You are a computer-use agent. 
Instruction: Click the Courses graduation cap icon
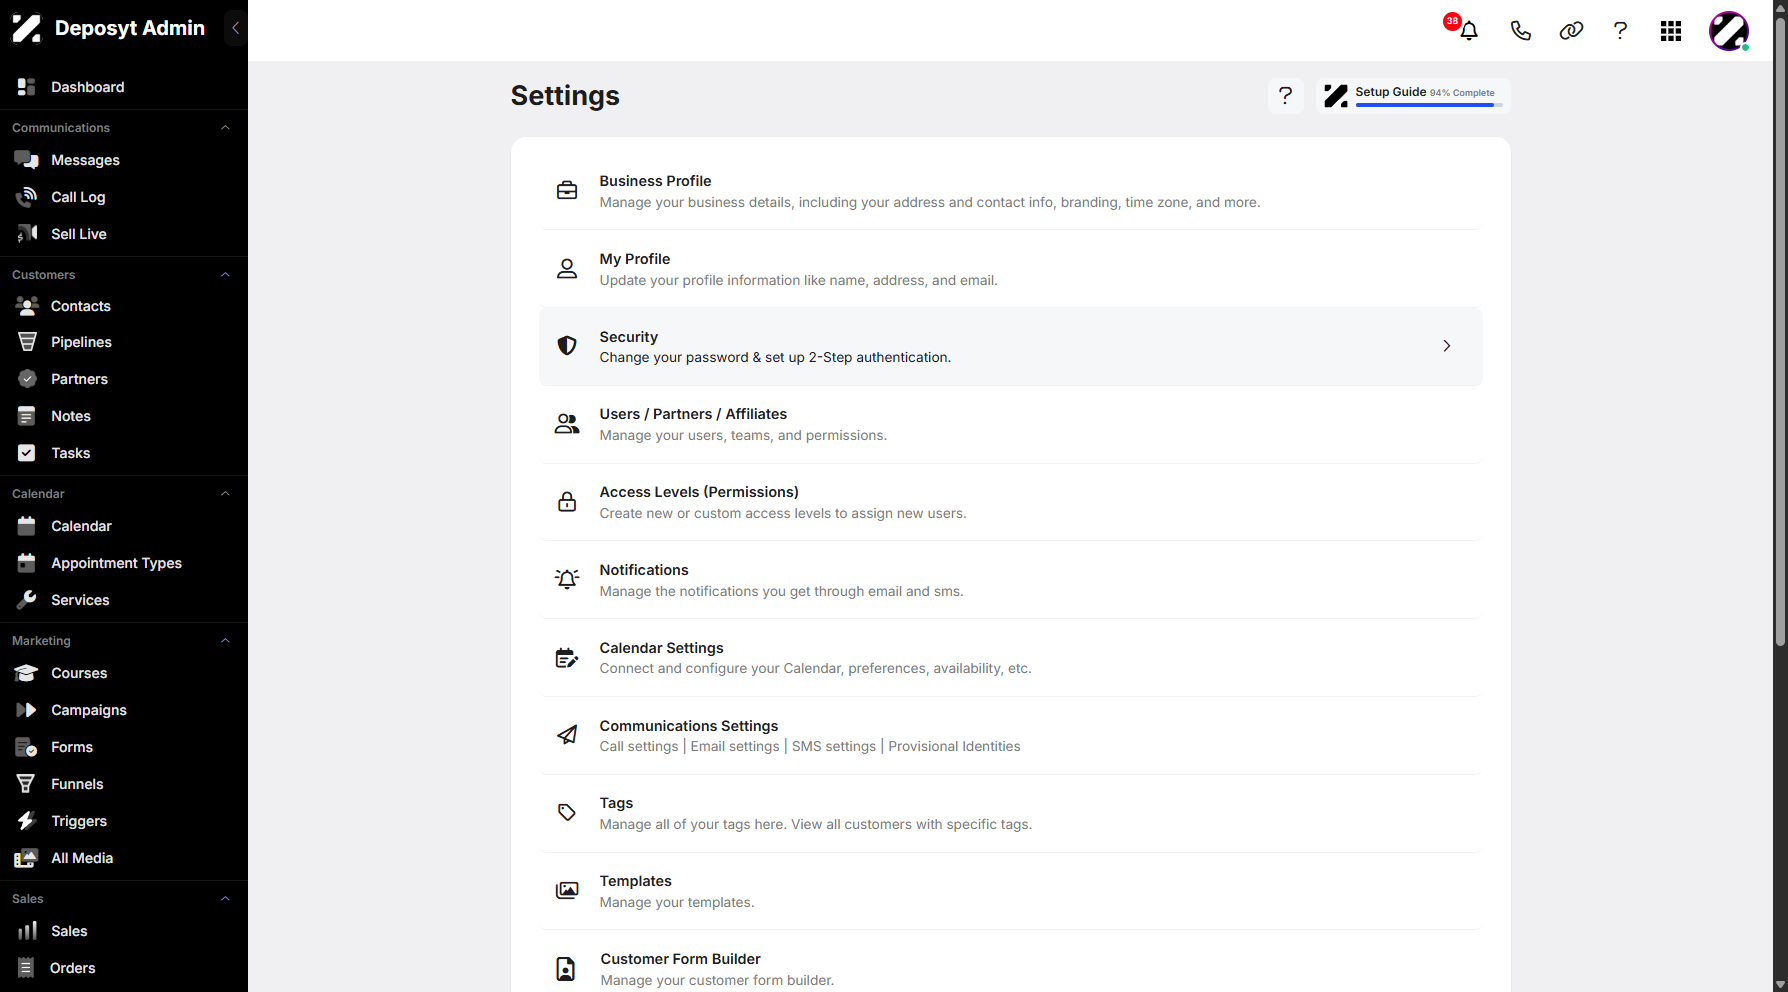27,673
